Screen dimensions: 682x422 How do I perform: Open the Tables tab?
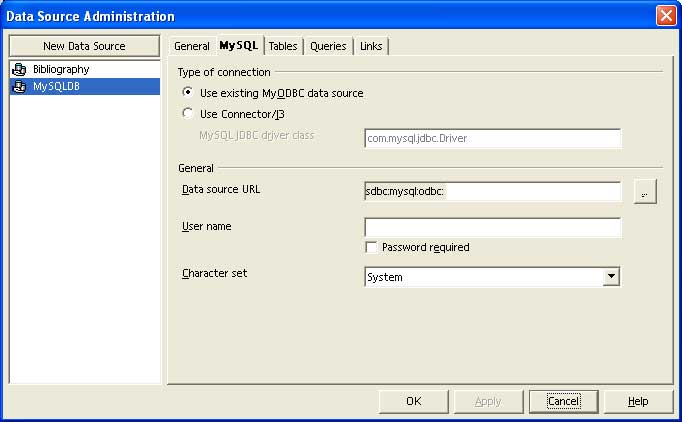(x=283, y=46)
